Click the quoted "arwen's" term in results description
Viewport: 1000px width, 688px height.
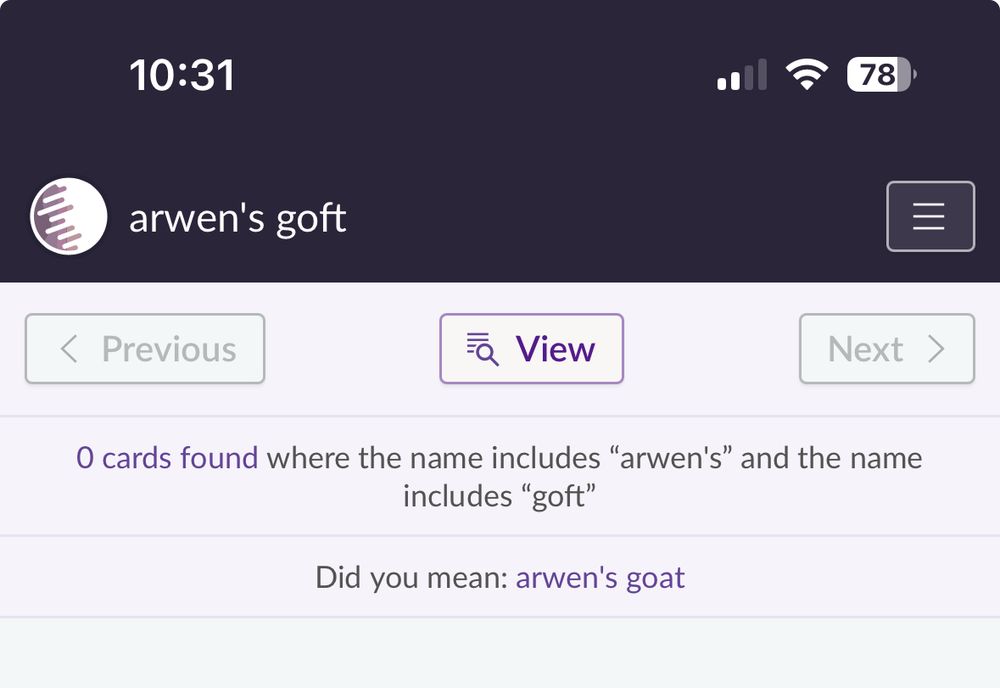point(671,458)
